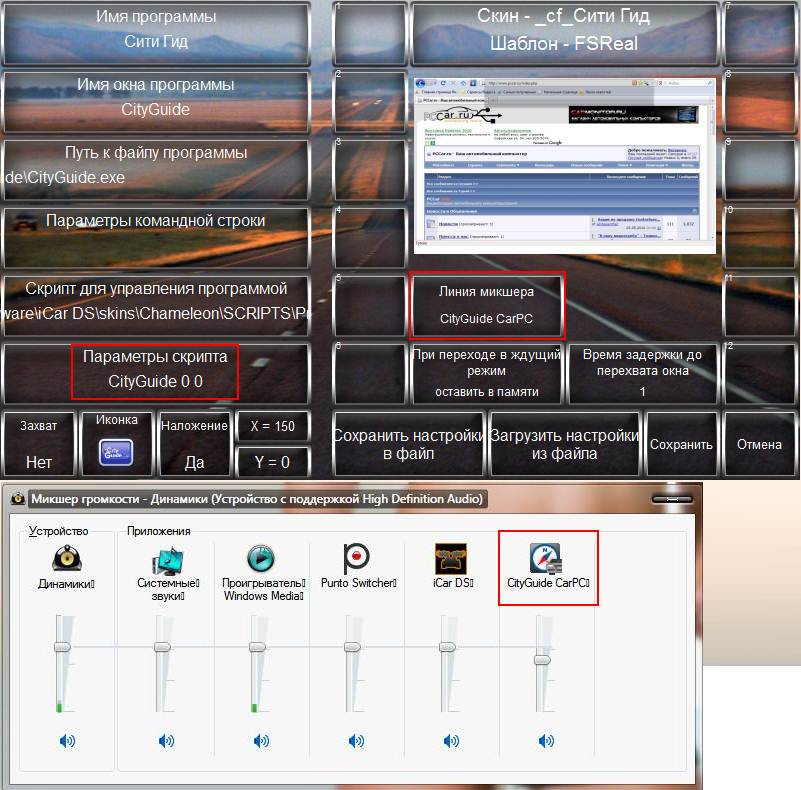This screenshot has width=801, height=790.
Task: Click the Динамики volume slider handle
Action: coord(62,647)
